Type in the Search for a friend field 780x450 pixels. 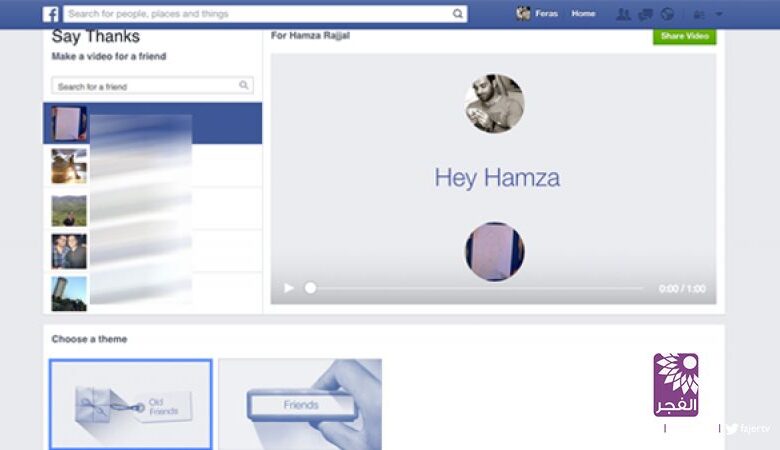click(145, 86)
